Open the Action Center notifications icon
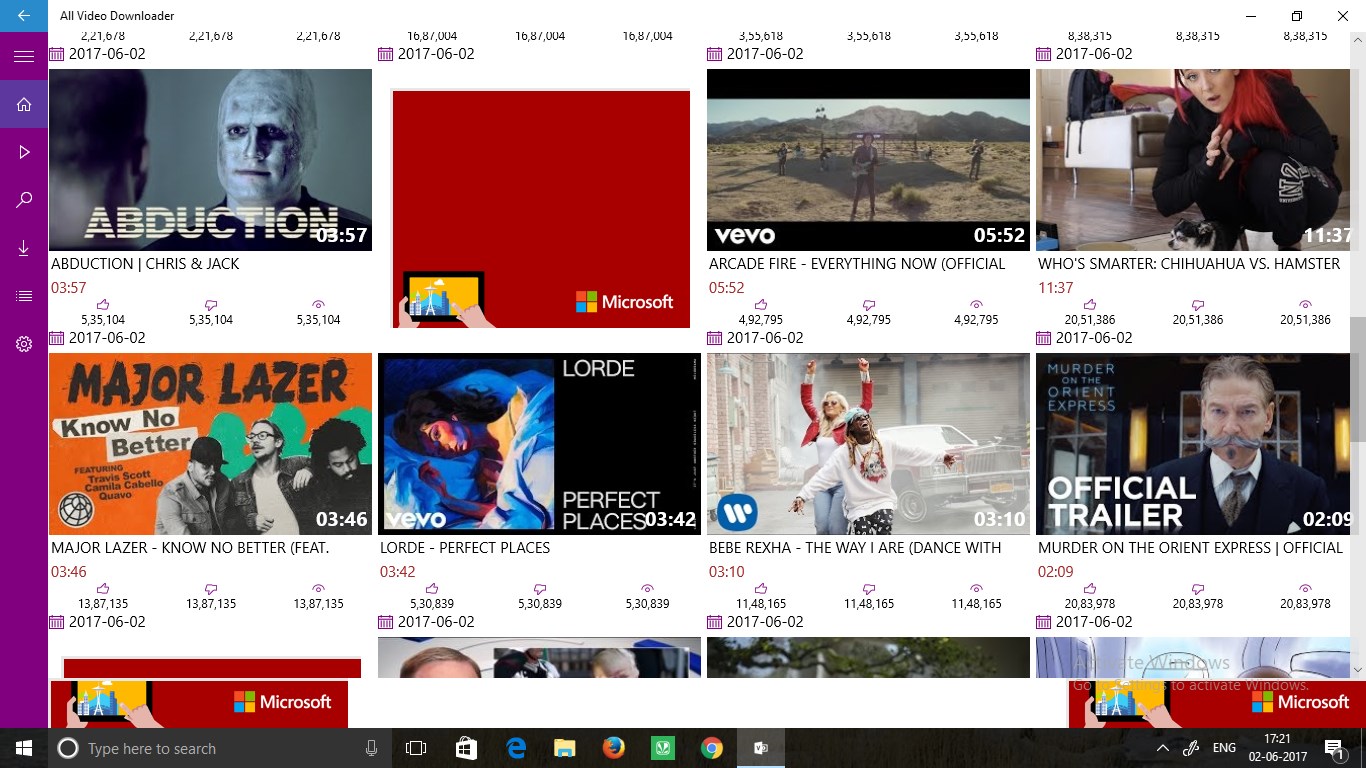Viewport: 1366px width, 768px height. tap(1333, 748)
